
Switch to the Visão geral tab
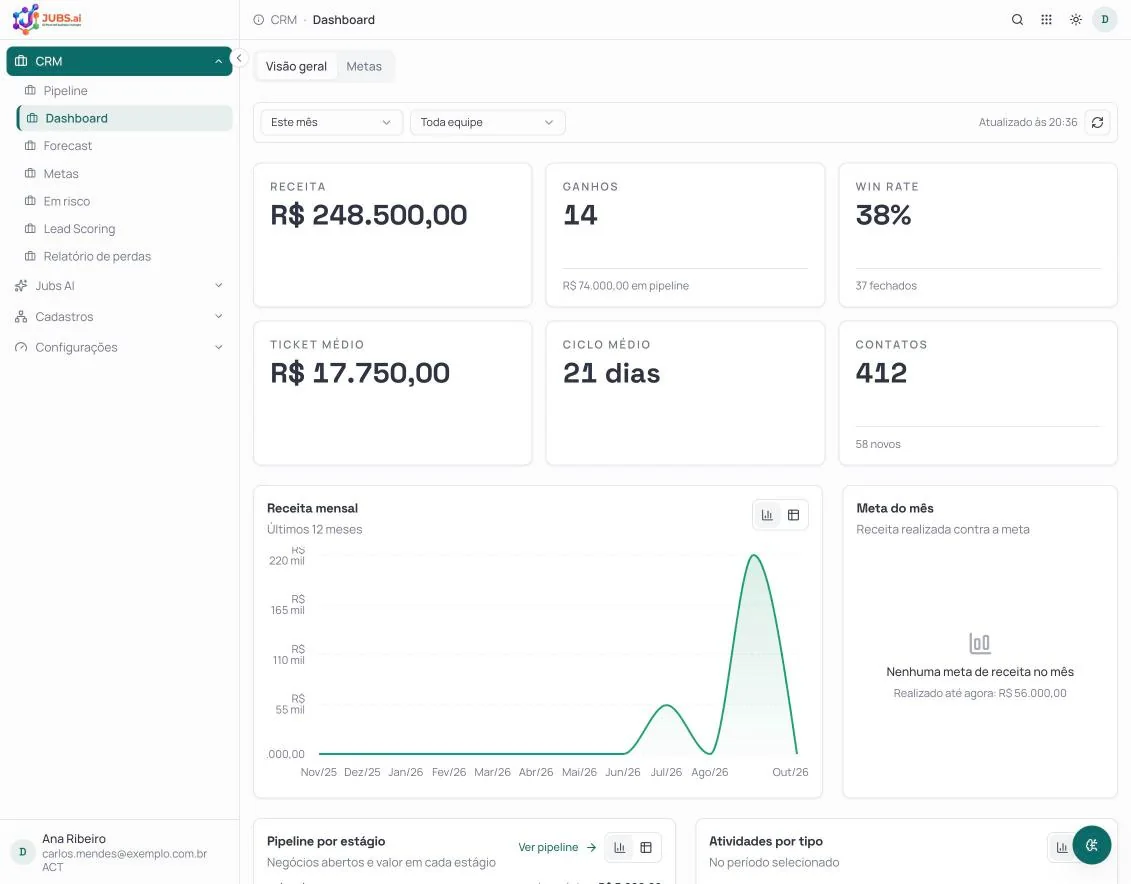[296, 66]
